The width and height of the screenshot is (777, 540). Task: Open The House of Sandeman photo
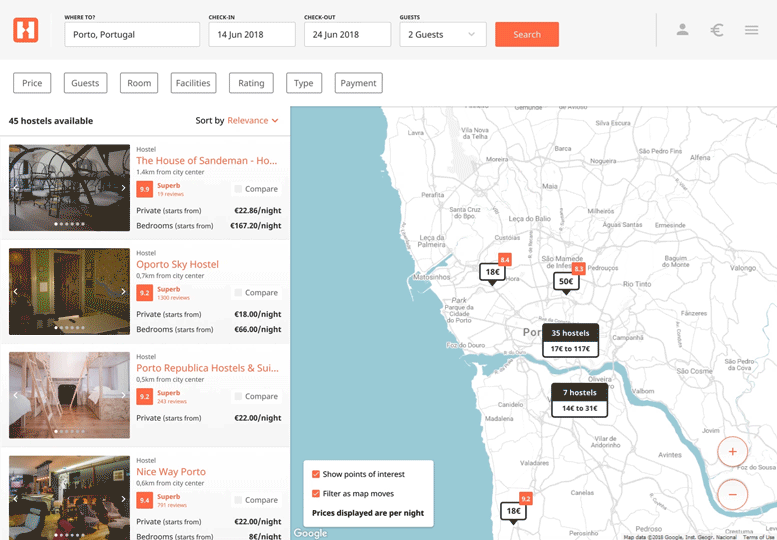[x=69, y=188]
